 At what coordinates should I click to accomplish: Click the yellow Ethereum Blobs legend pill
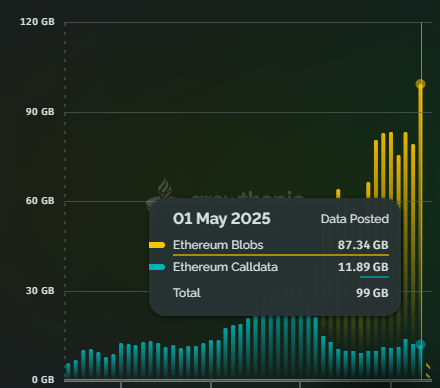[x=157, y=245]
